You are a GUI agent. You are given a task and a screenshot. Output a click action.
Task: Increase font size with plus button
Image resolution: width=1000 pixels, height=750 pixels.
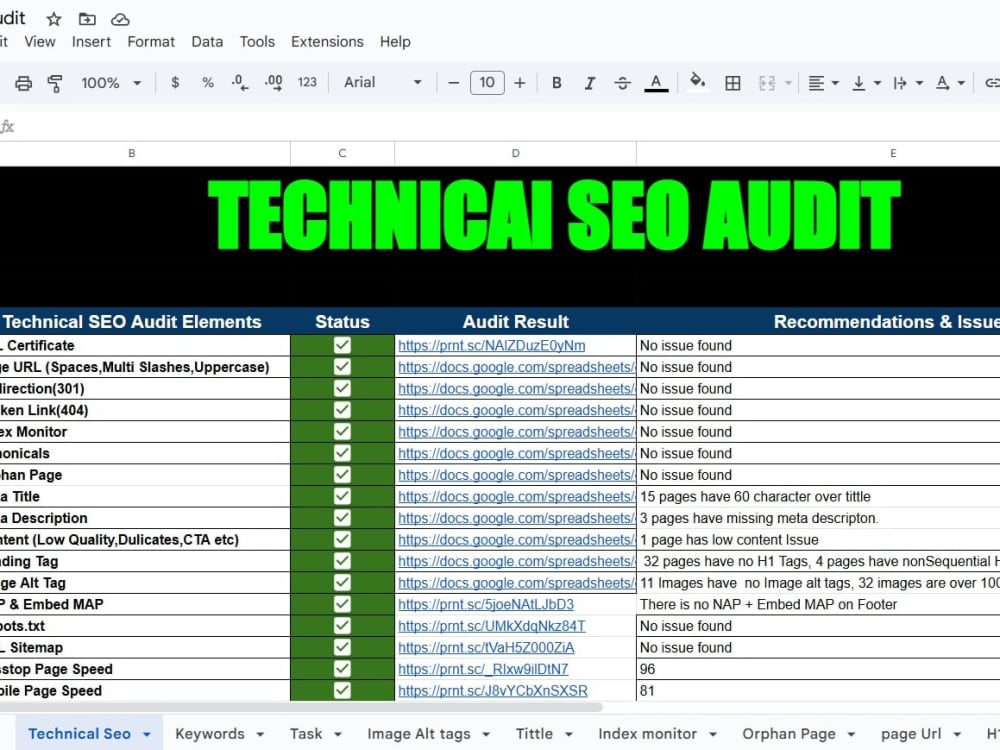click(520, 83)
